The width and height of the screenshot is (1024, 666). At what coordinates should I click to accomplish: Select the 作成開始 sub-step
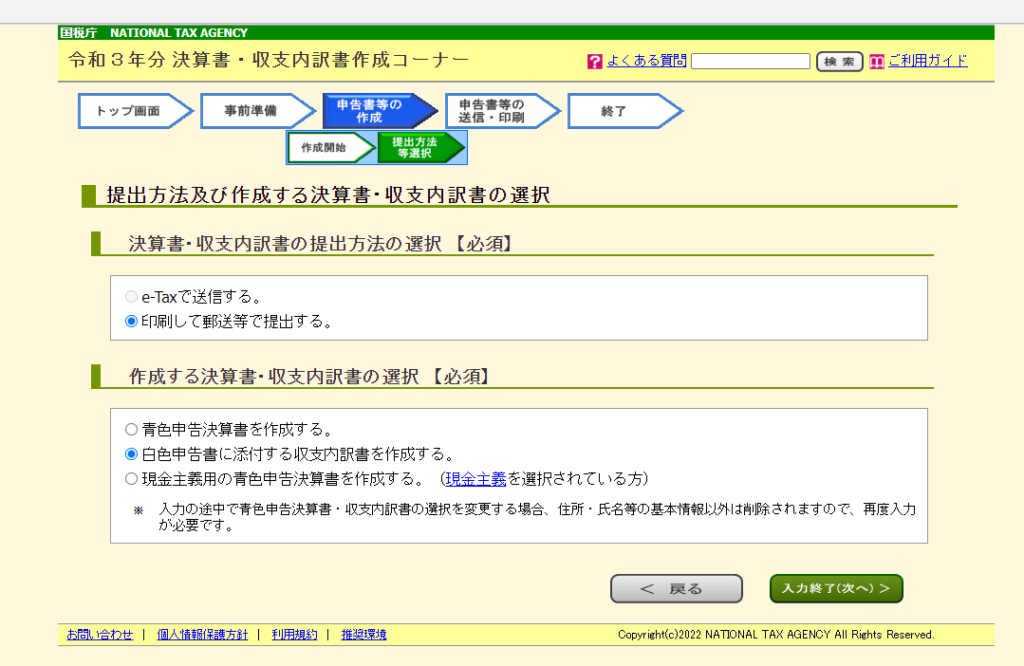pyautogui.click(x=331, y=148)
